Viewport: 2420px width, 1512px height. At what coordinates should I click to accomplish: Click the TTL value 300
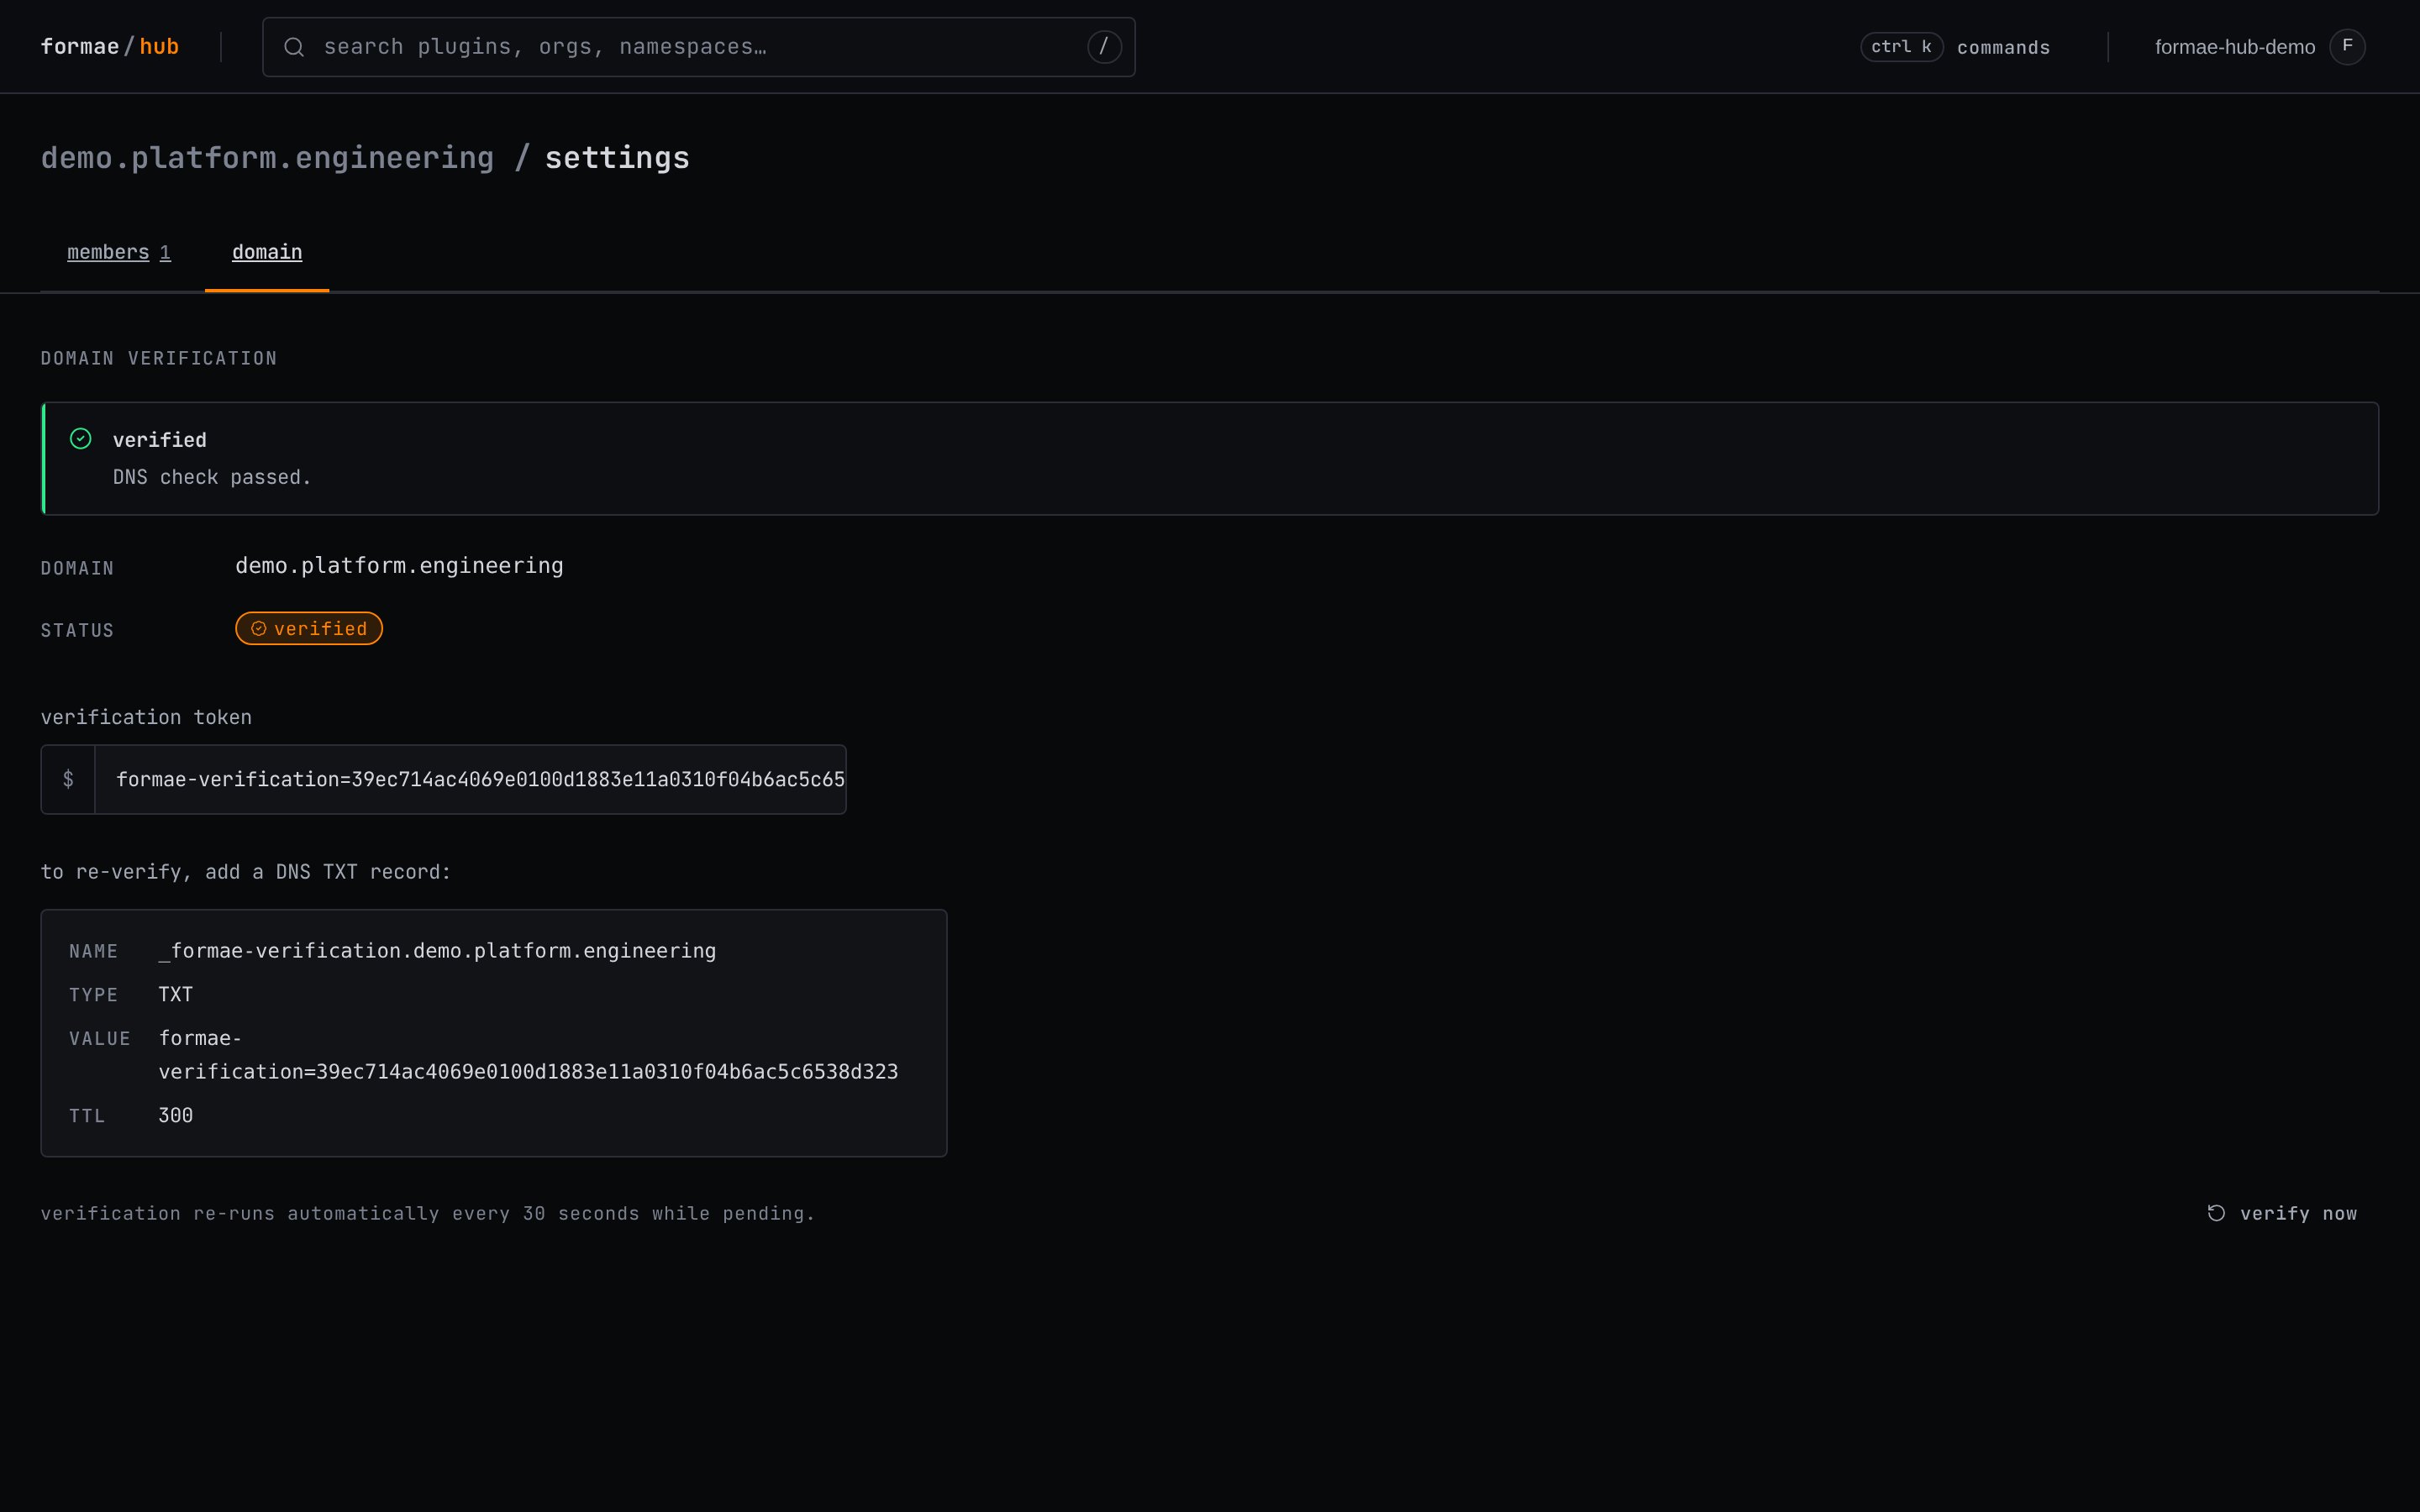tap(175, 1115)
